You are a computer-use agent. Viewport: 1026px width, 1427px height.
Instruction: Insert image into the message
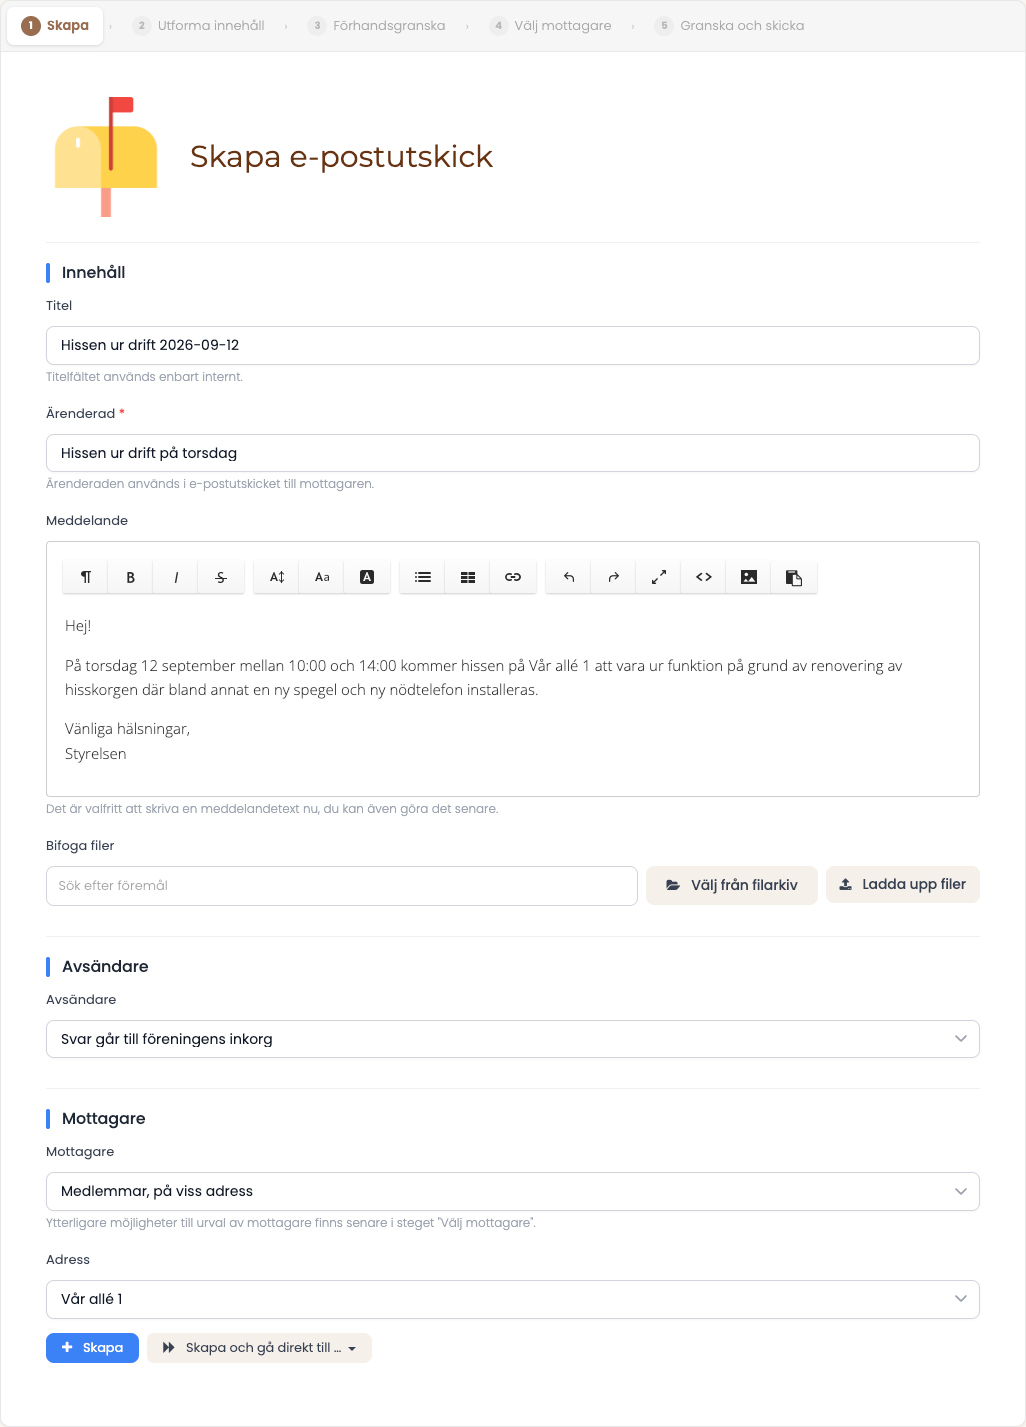pyautogui.click(x=749, y=577)
